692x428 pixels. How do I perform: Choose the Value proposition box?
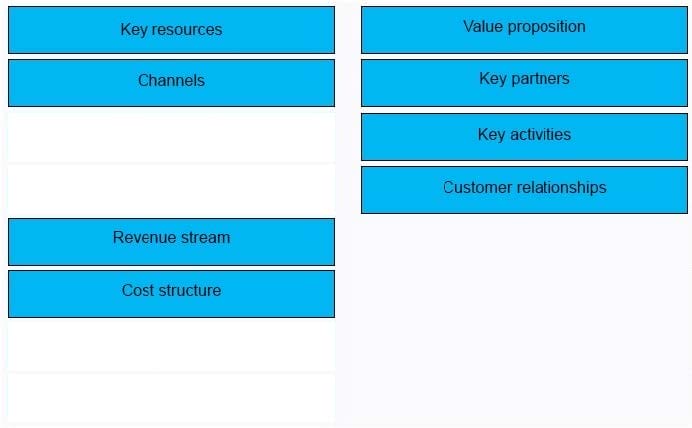click(x=524, y=30)
